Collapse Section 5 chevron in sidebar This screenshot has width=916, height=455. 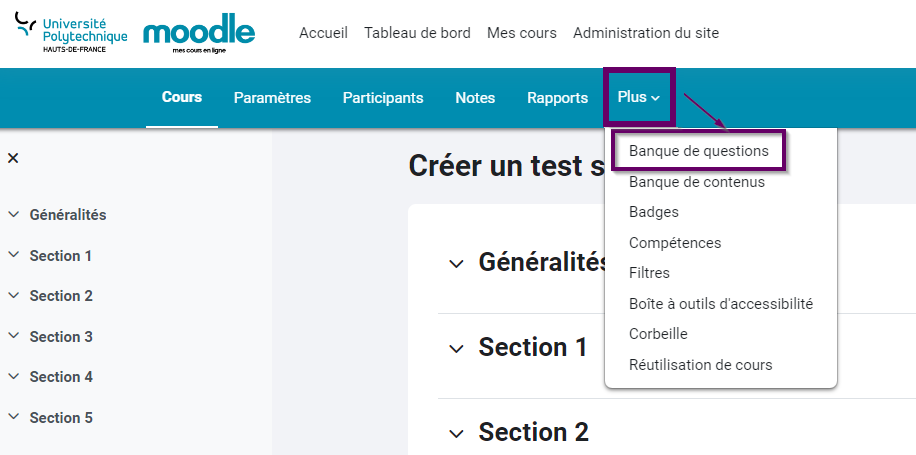(x=13, y=417)
